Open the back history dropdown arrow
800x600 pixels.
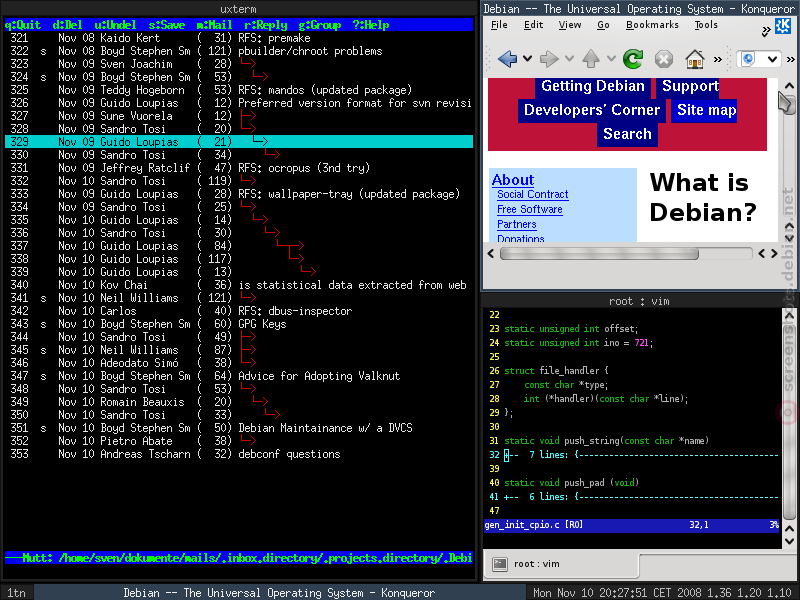tap(528, 59)
